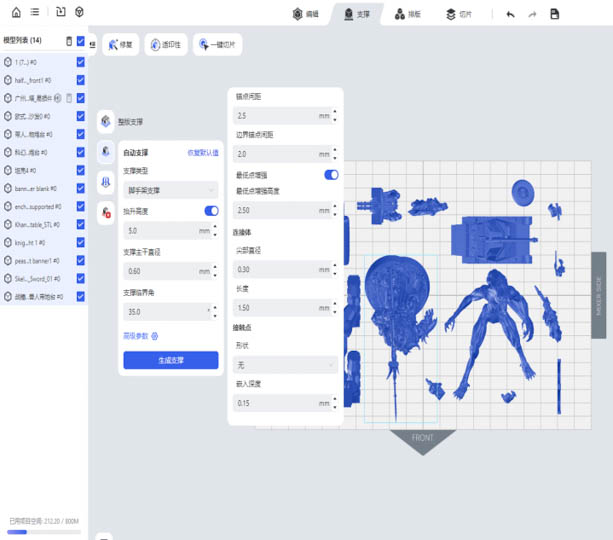Undo the last action
The width and height of the screenshot is (613, 540).
(511, 14)
